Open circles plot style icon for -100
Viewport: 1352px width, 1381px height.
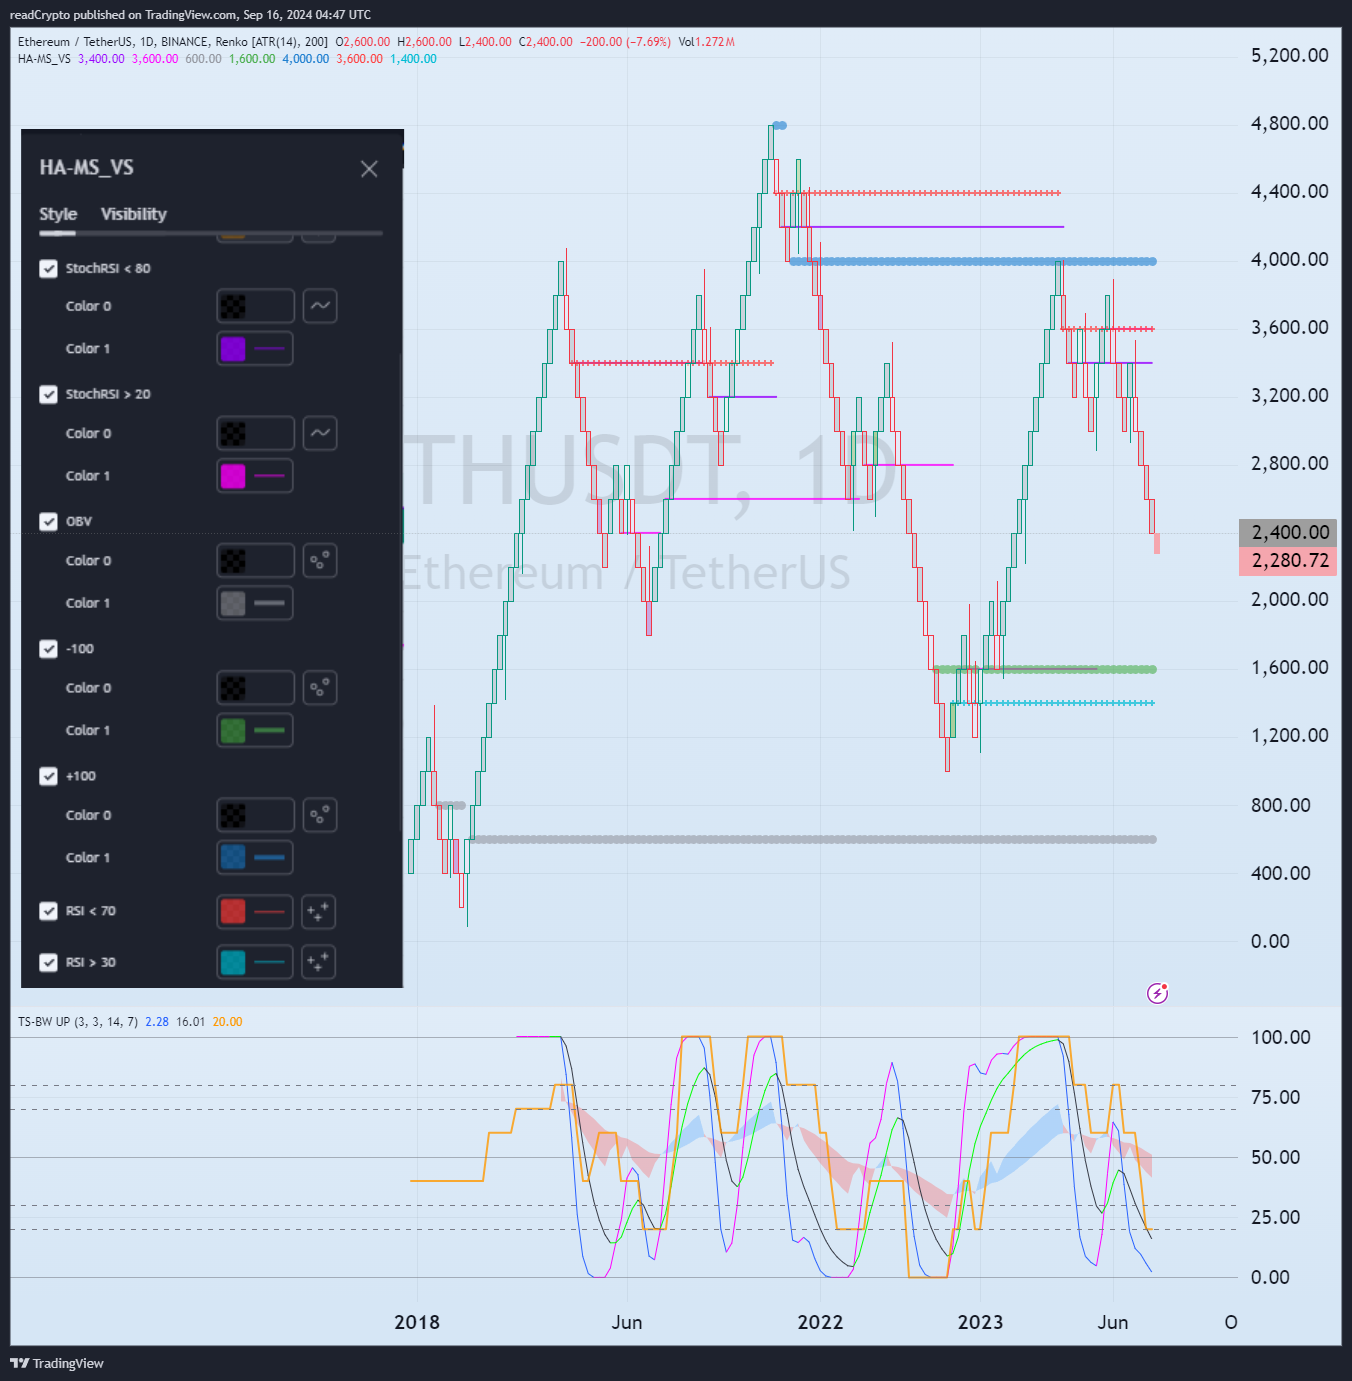pos(320,688)
